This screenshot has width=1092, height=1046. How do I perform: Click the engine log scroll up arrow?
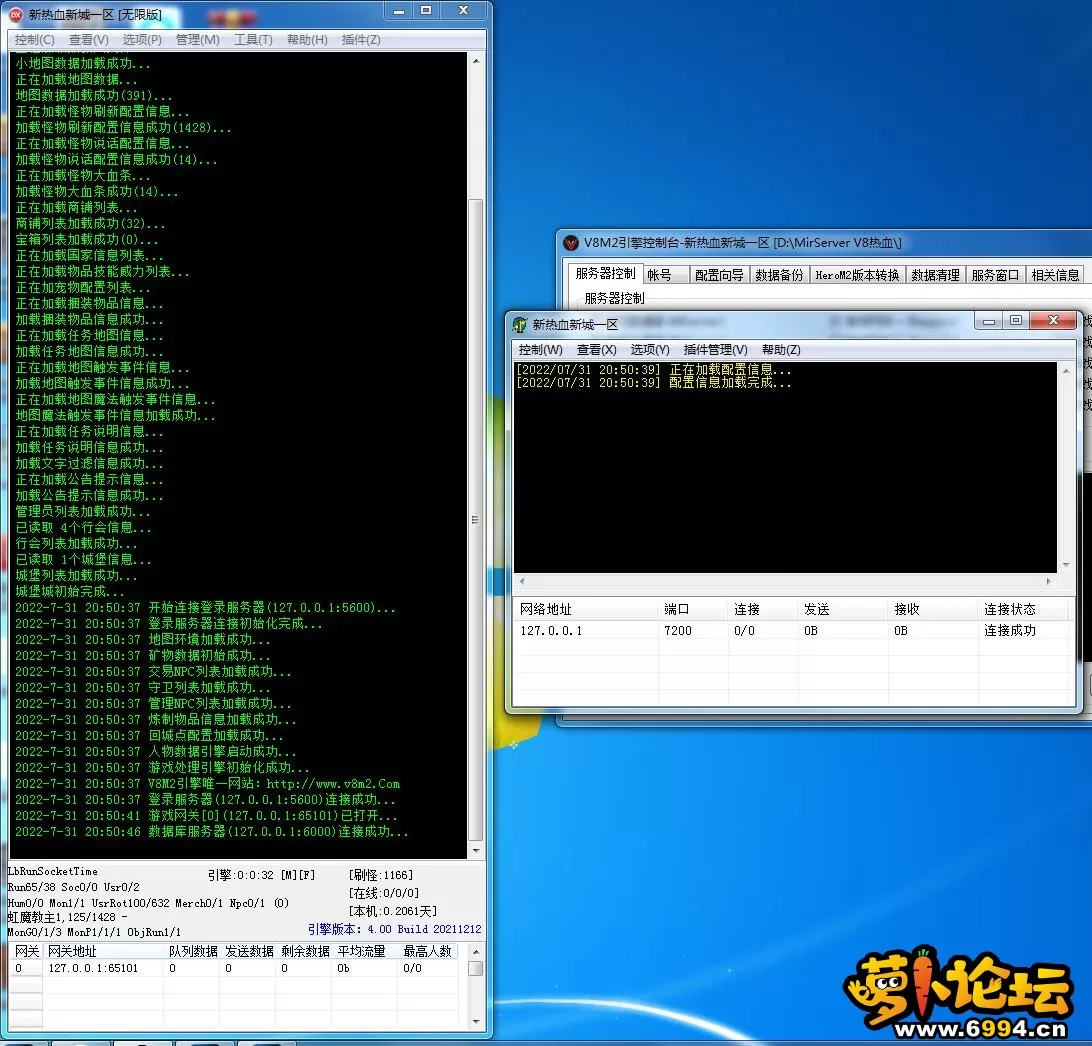click(x=476, y=61)
